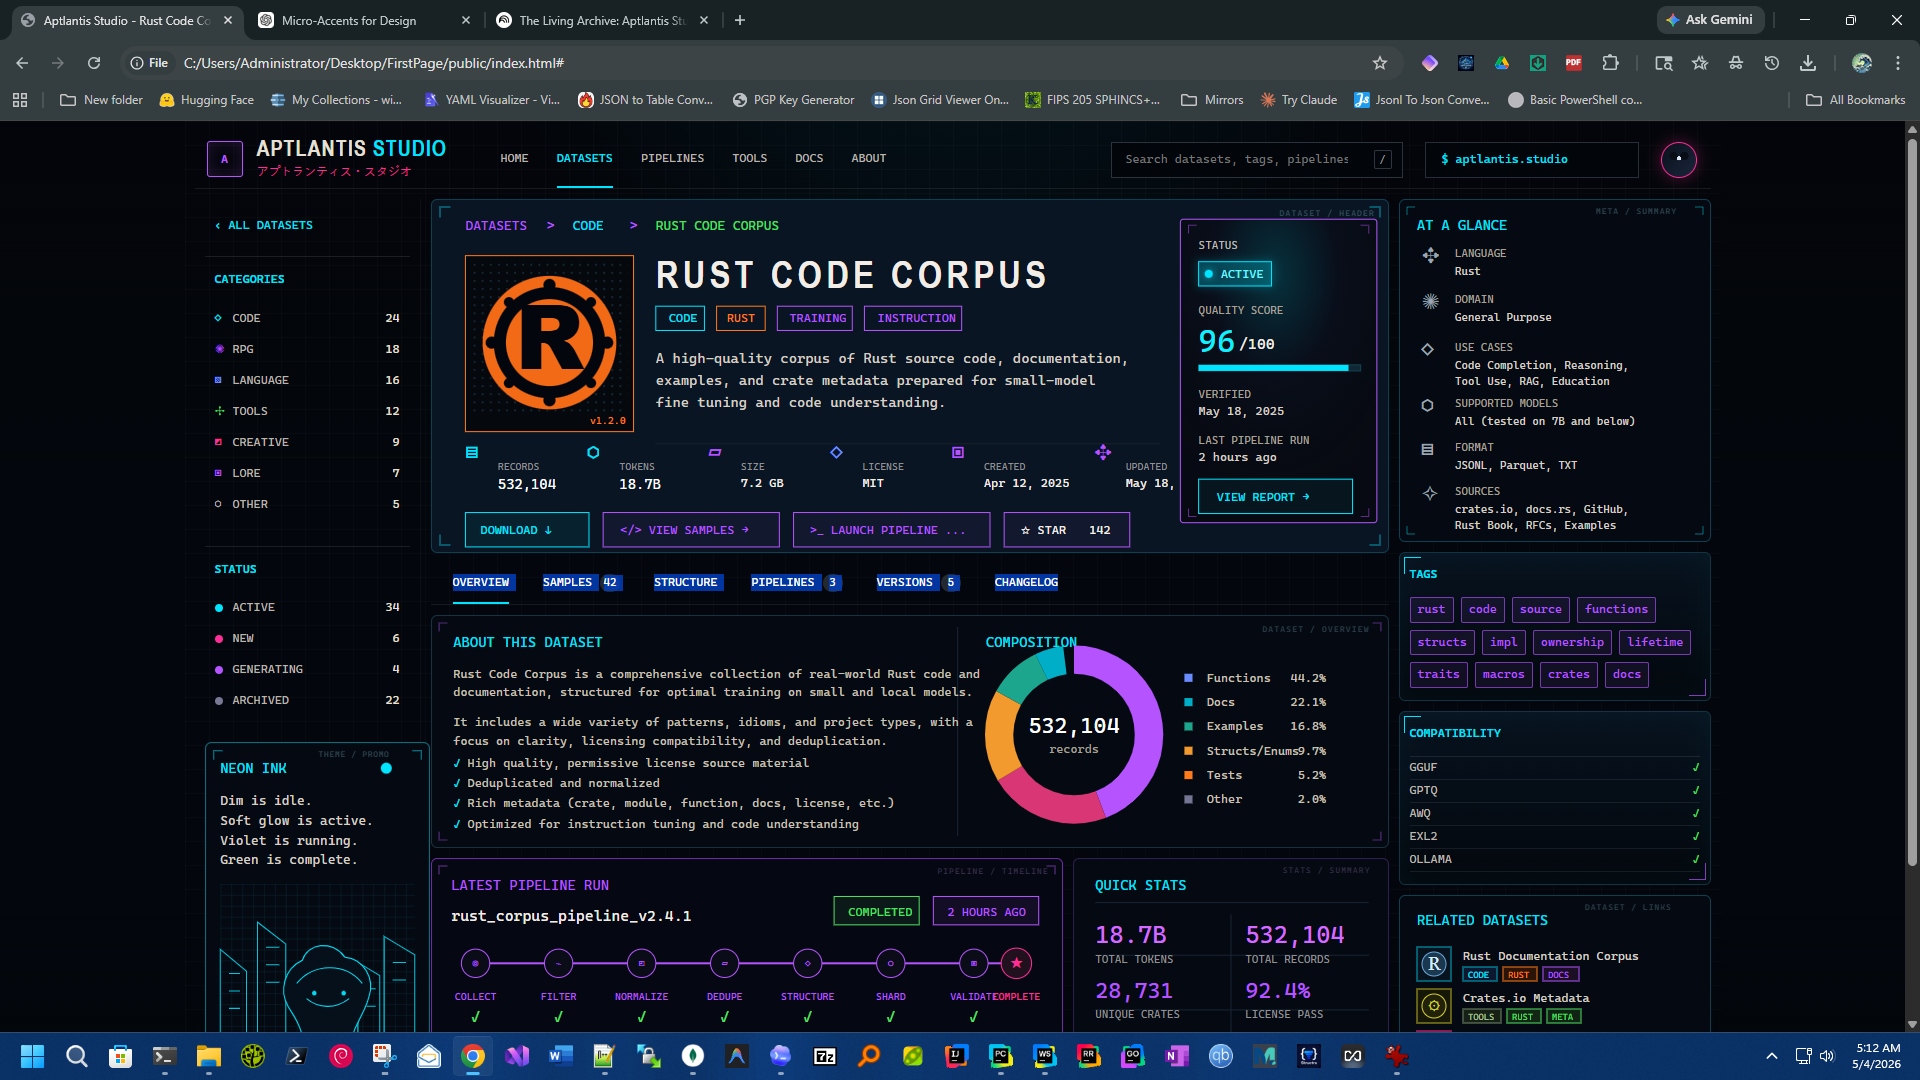
Task: Open the Crates.io Metadata dataset icon
Action: pyautogui.click(x=1434, y=1006)
